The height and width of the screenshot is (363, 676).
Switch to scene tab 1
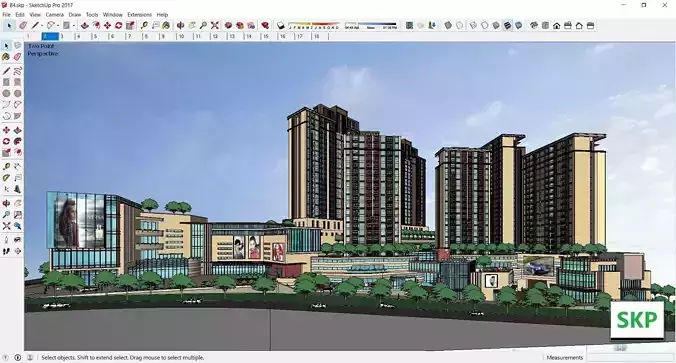click(33, 36)
